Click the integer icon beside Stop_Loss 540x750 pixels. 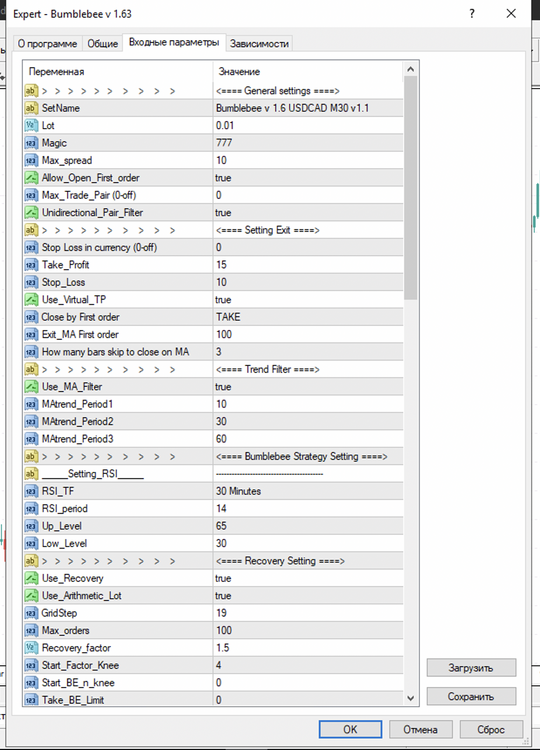pyautogui.click(x=31, y=282)
